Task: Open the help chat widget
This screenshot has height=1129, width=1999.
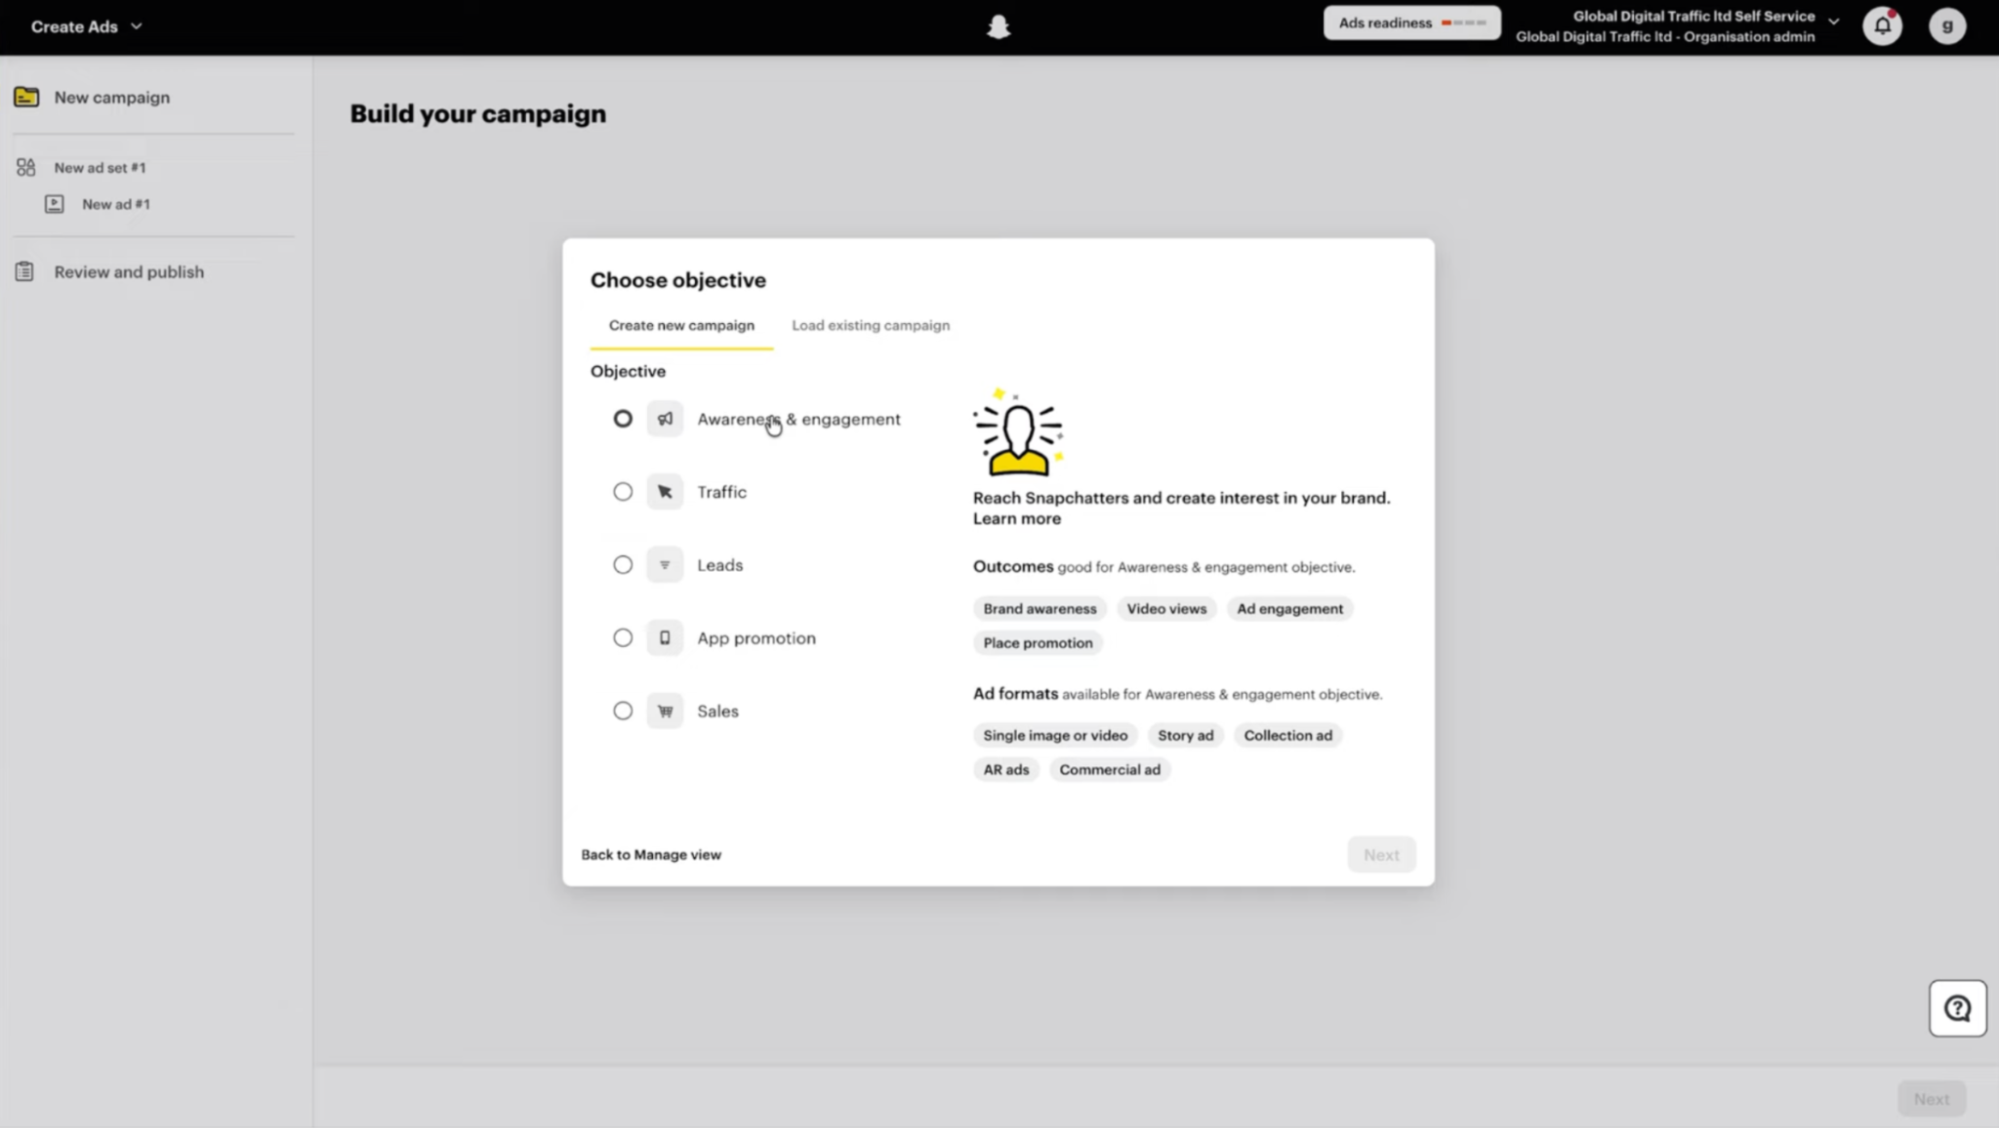Action: pyautogui.click(x=1957, y=1008)
